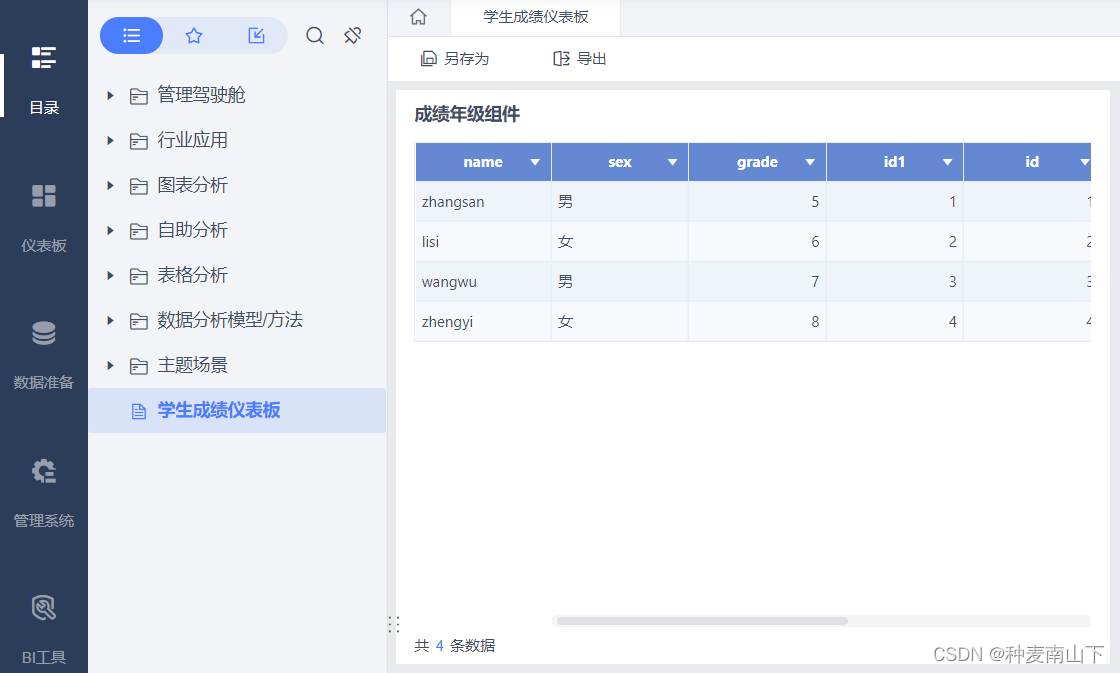The height and width of the screenshot is (673, 1120).
Task: Open the name column filter dropdown
Action: 535,161
